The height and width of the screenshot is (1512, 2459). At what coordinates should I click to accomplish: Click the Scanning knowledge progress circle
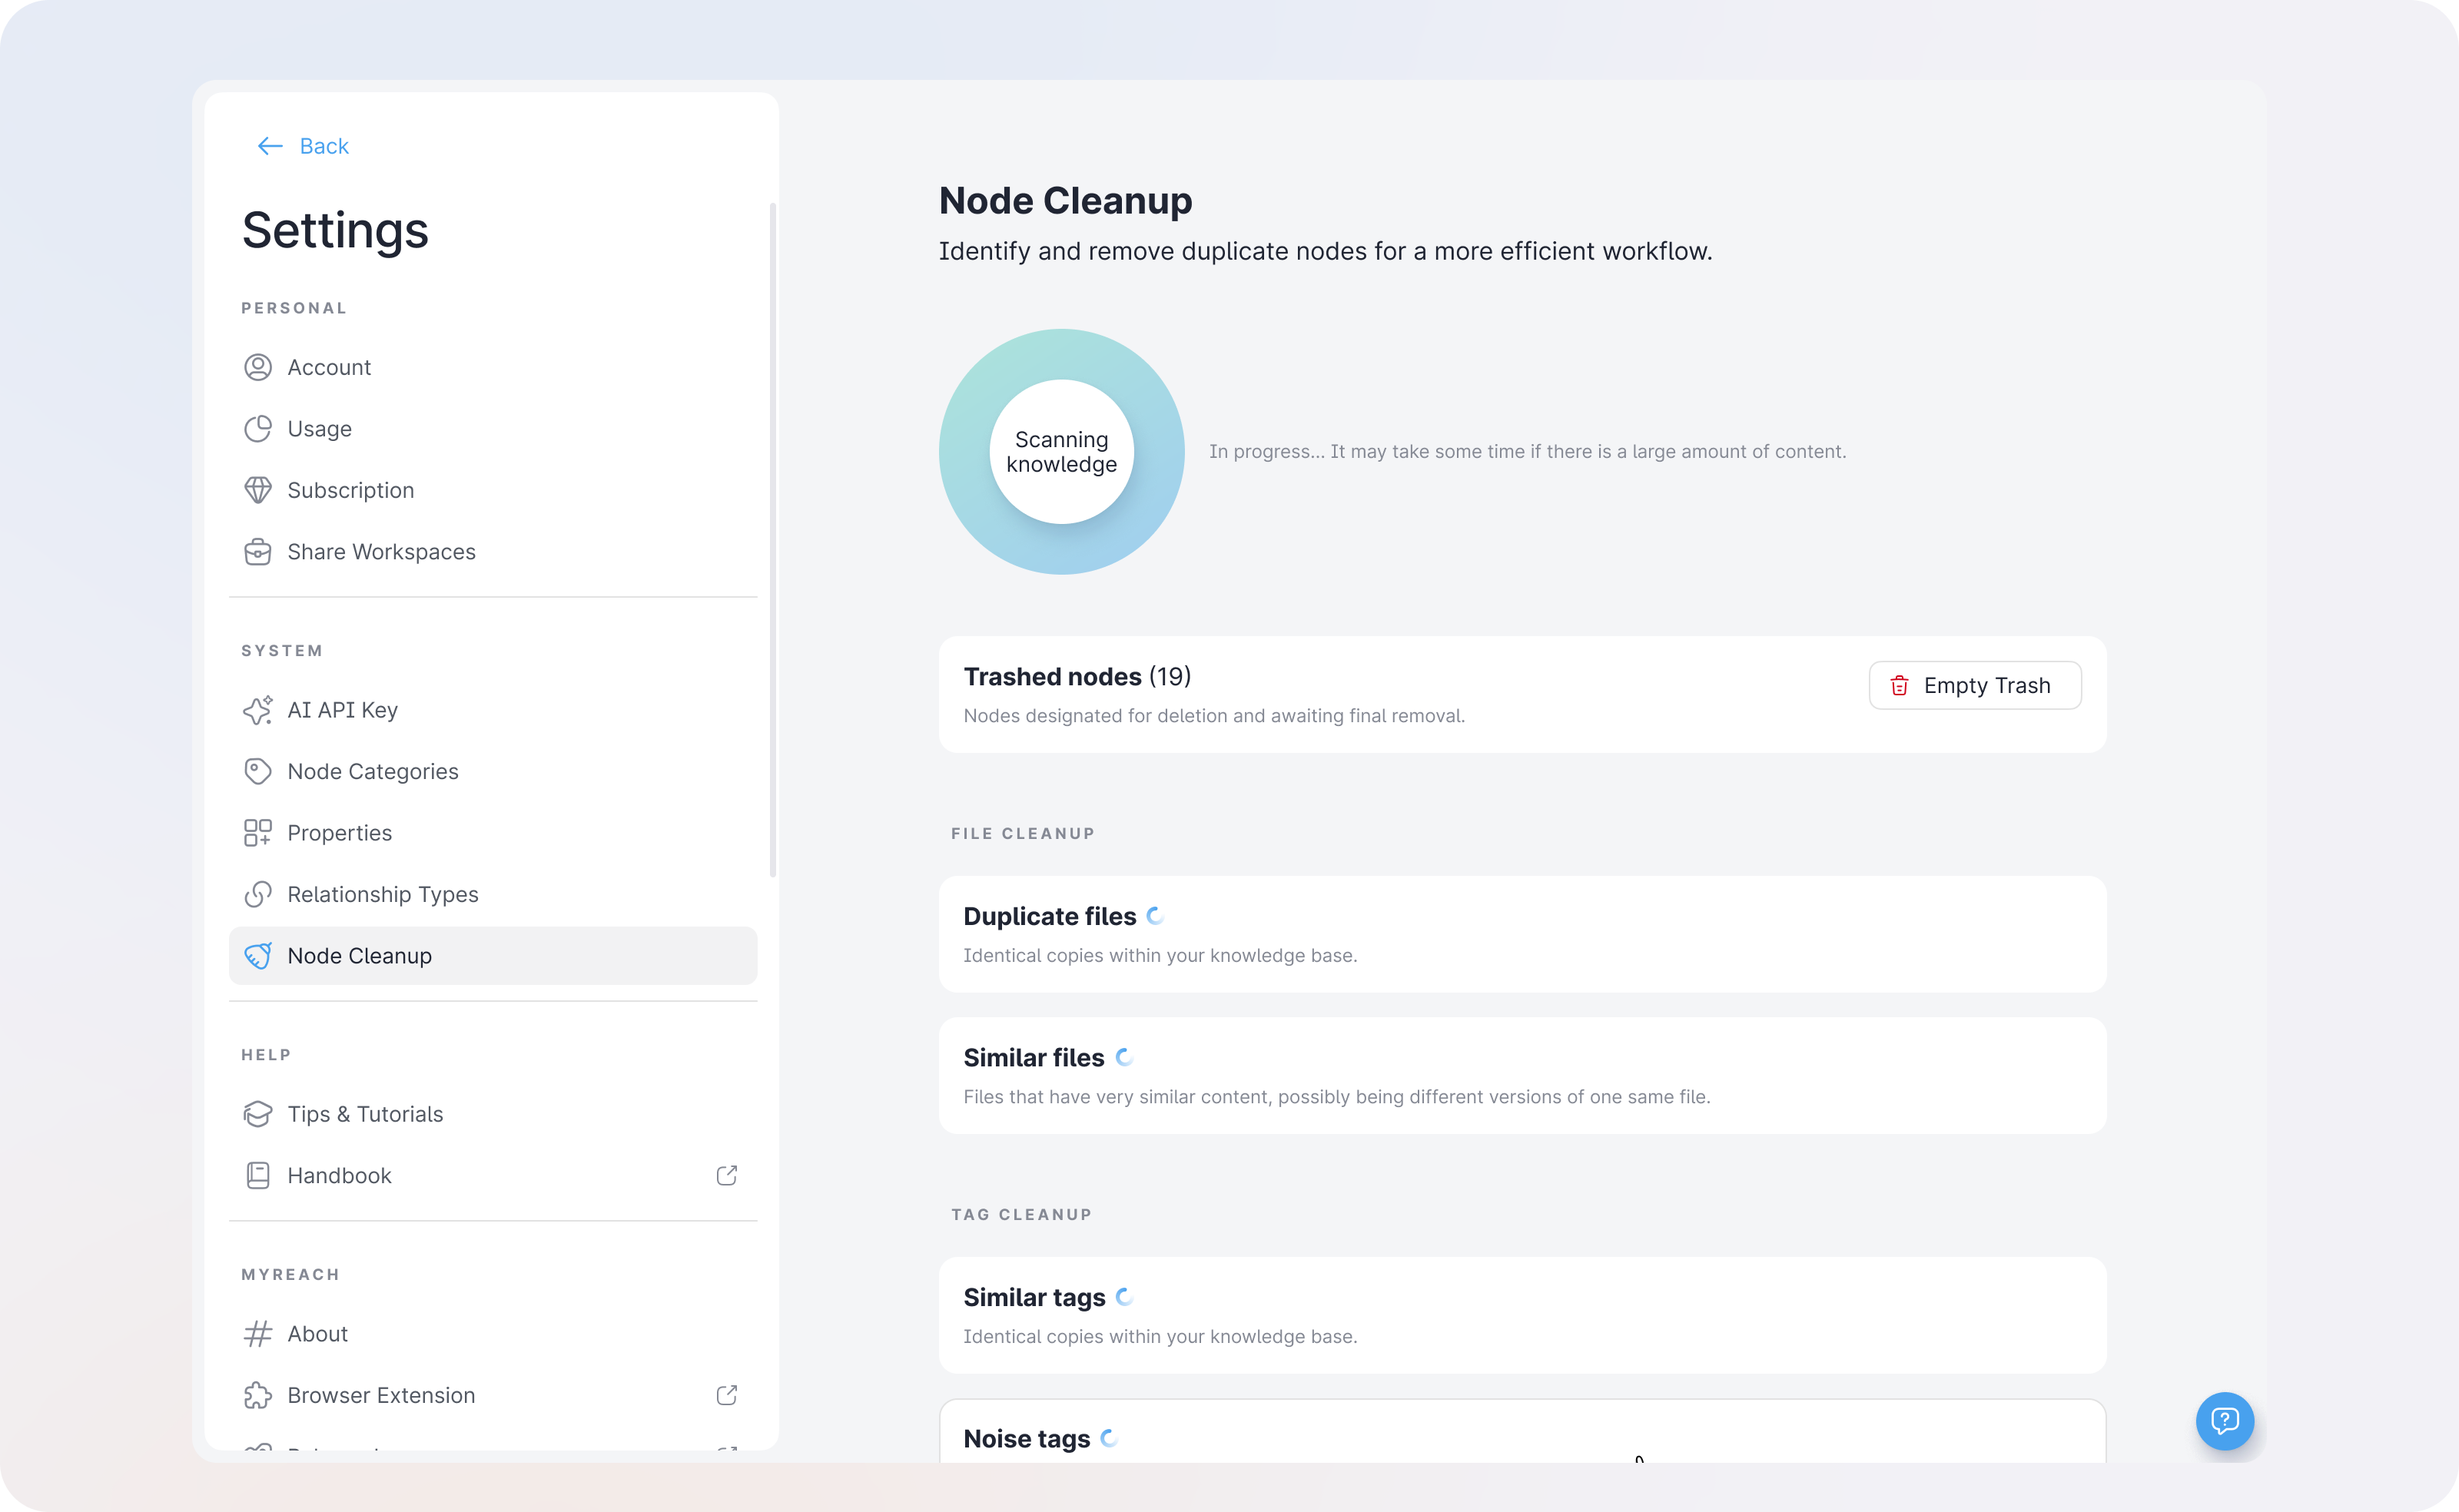coord(1061,452)
